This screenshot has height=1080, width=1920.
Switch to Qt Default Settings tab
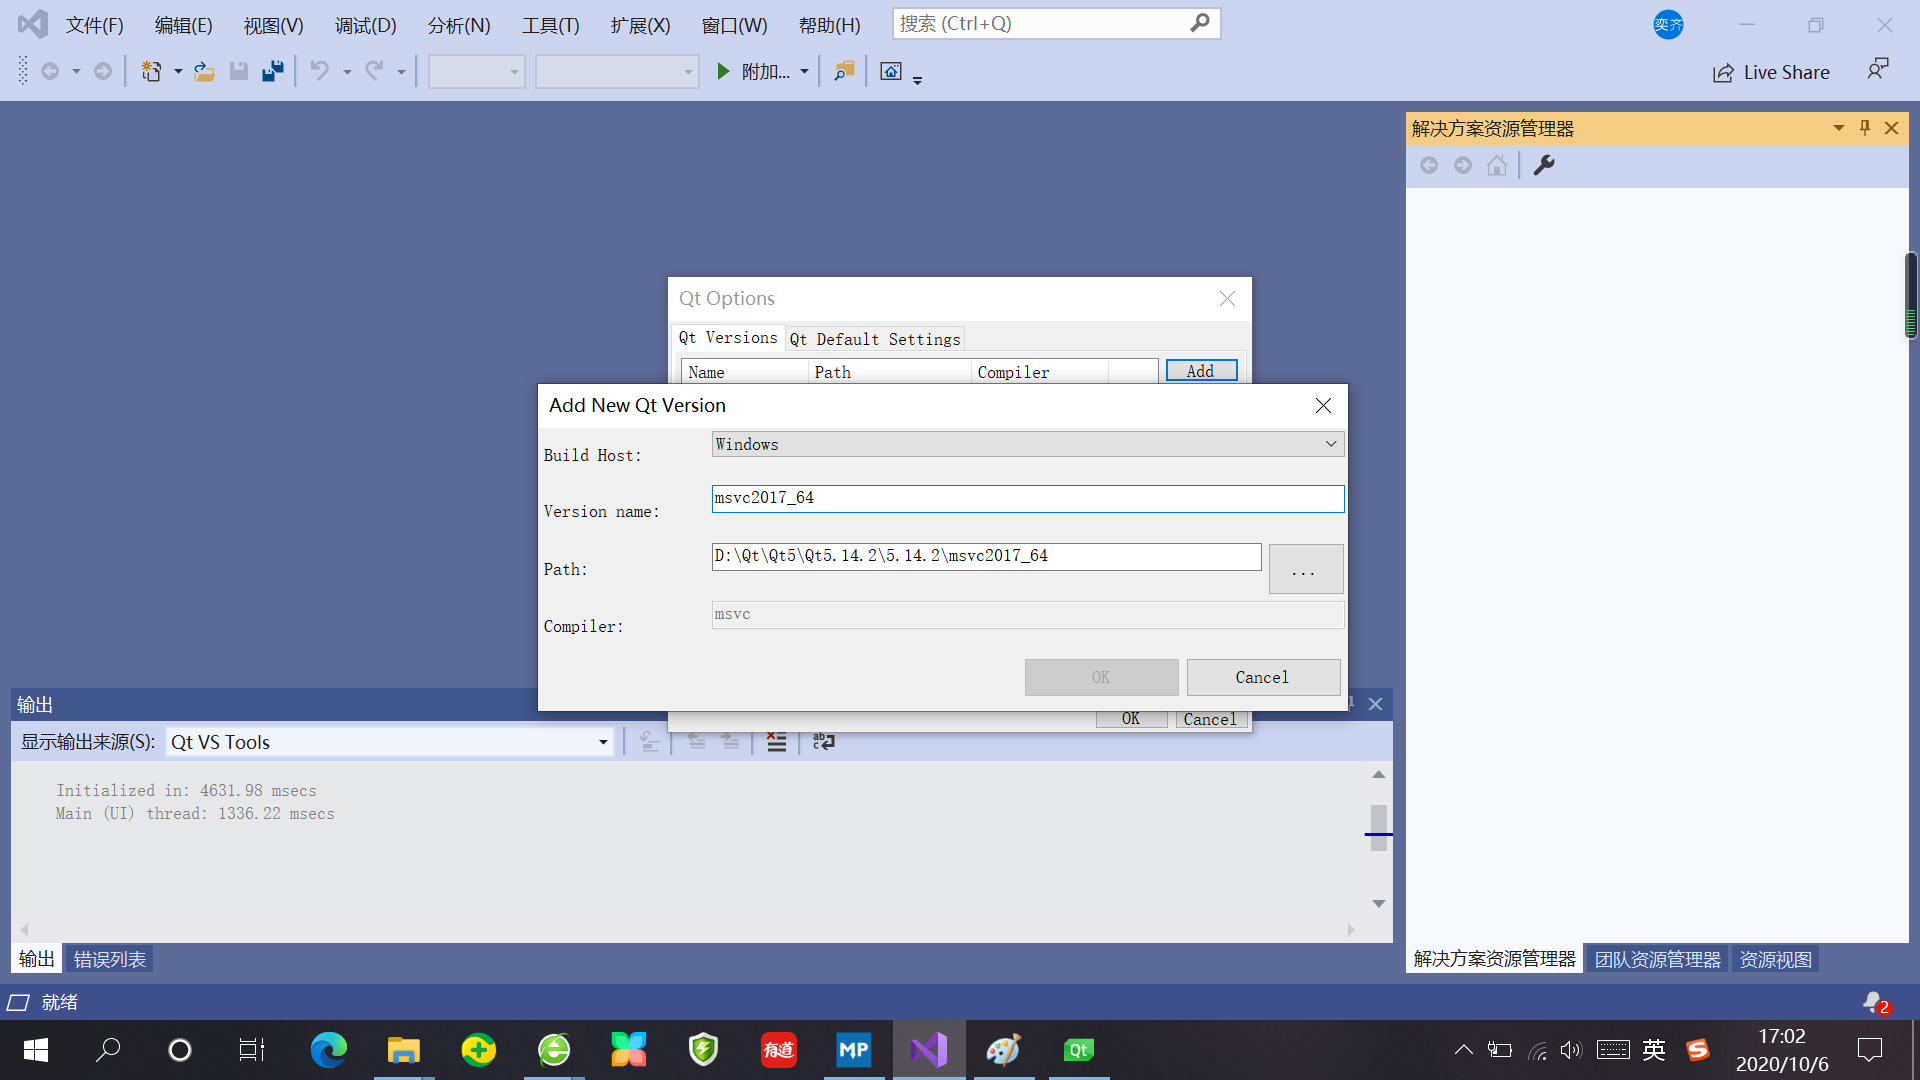[875, 339]
